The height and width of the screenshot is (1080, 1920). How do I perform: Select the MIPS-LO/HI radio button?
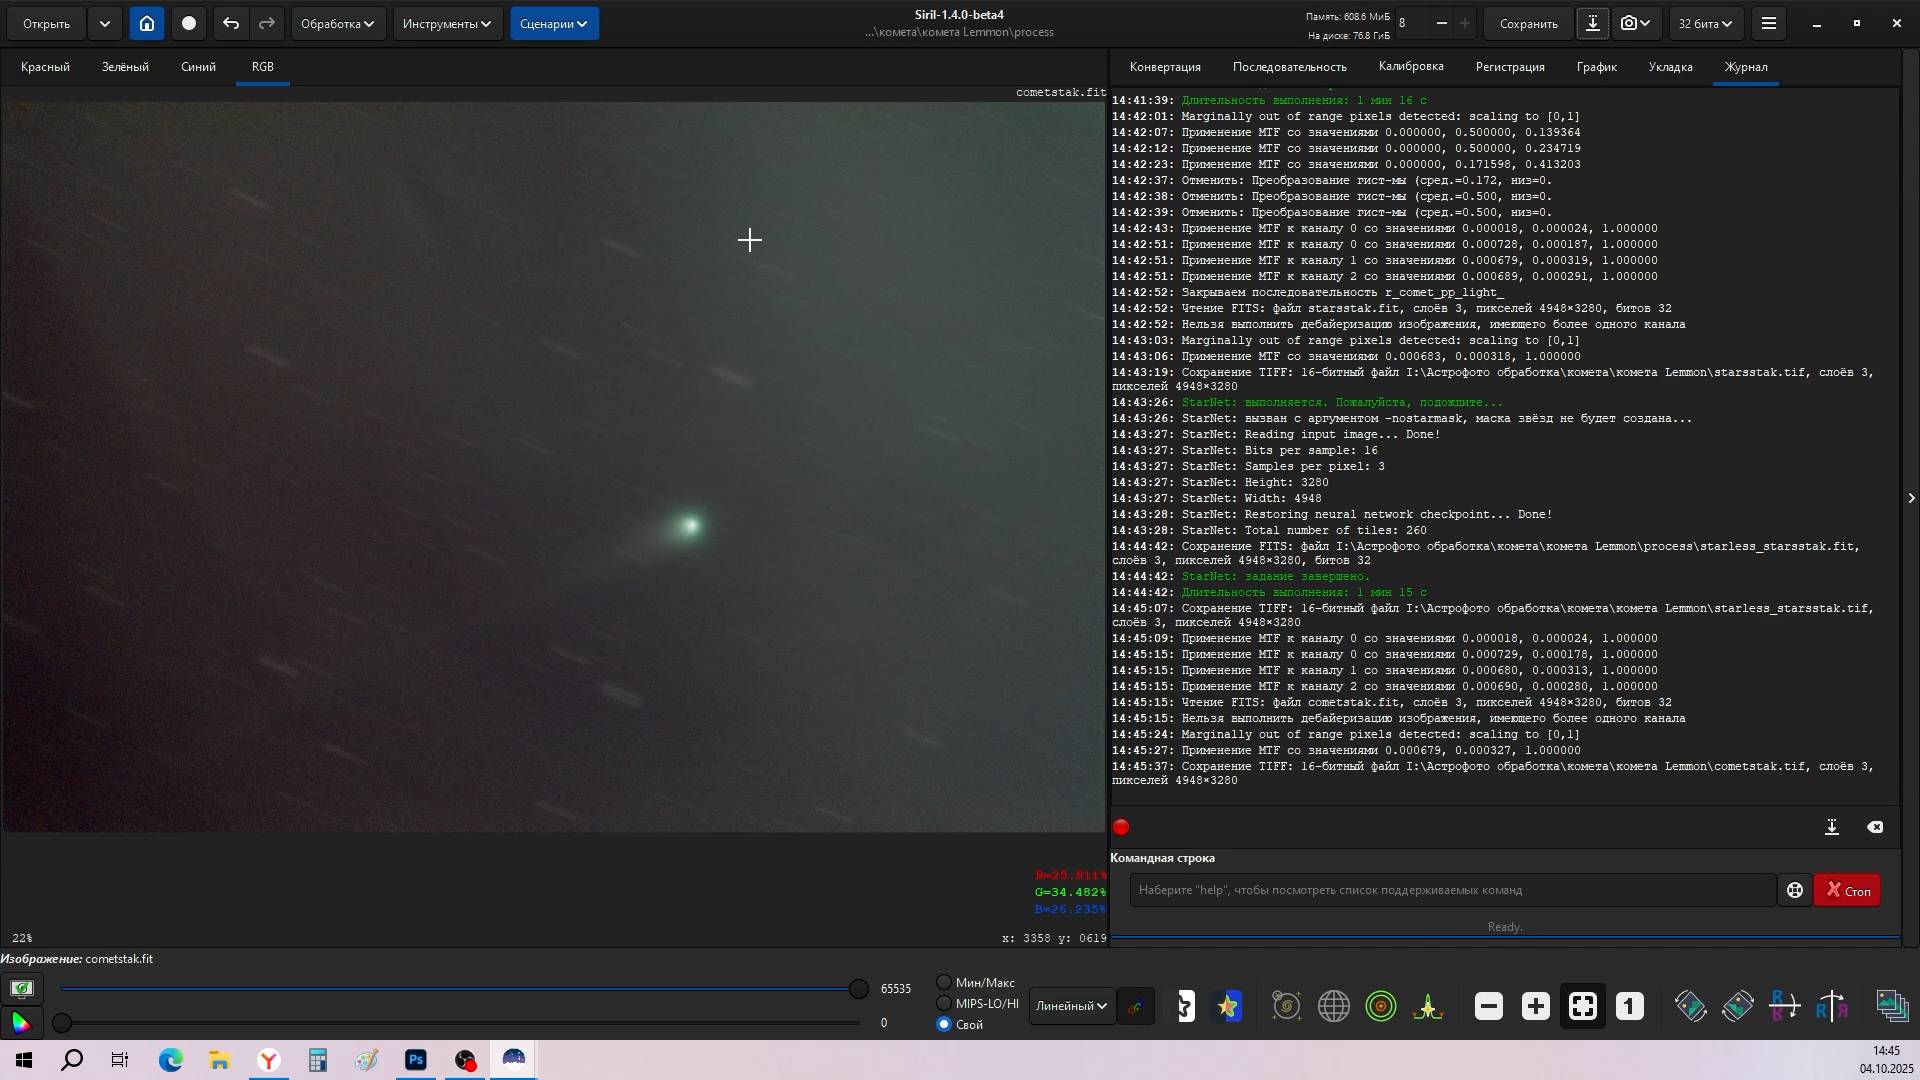pyautogui.click(x=943, y=1003)
